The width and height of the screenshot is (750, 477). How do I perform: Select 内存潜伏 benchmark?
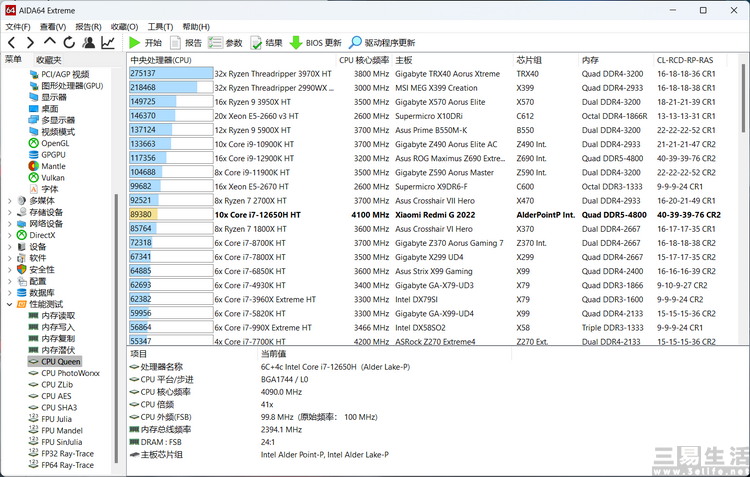coord(52,350)
